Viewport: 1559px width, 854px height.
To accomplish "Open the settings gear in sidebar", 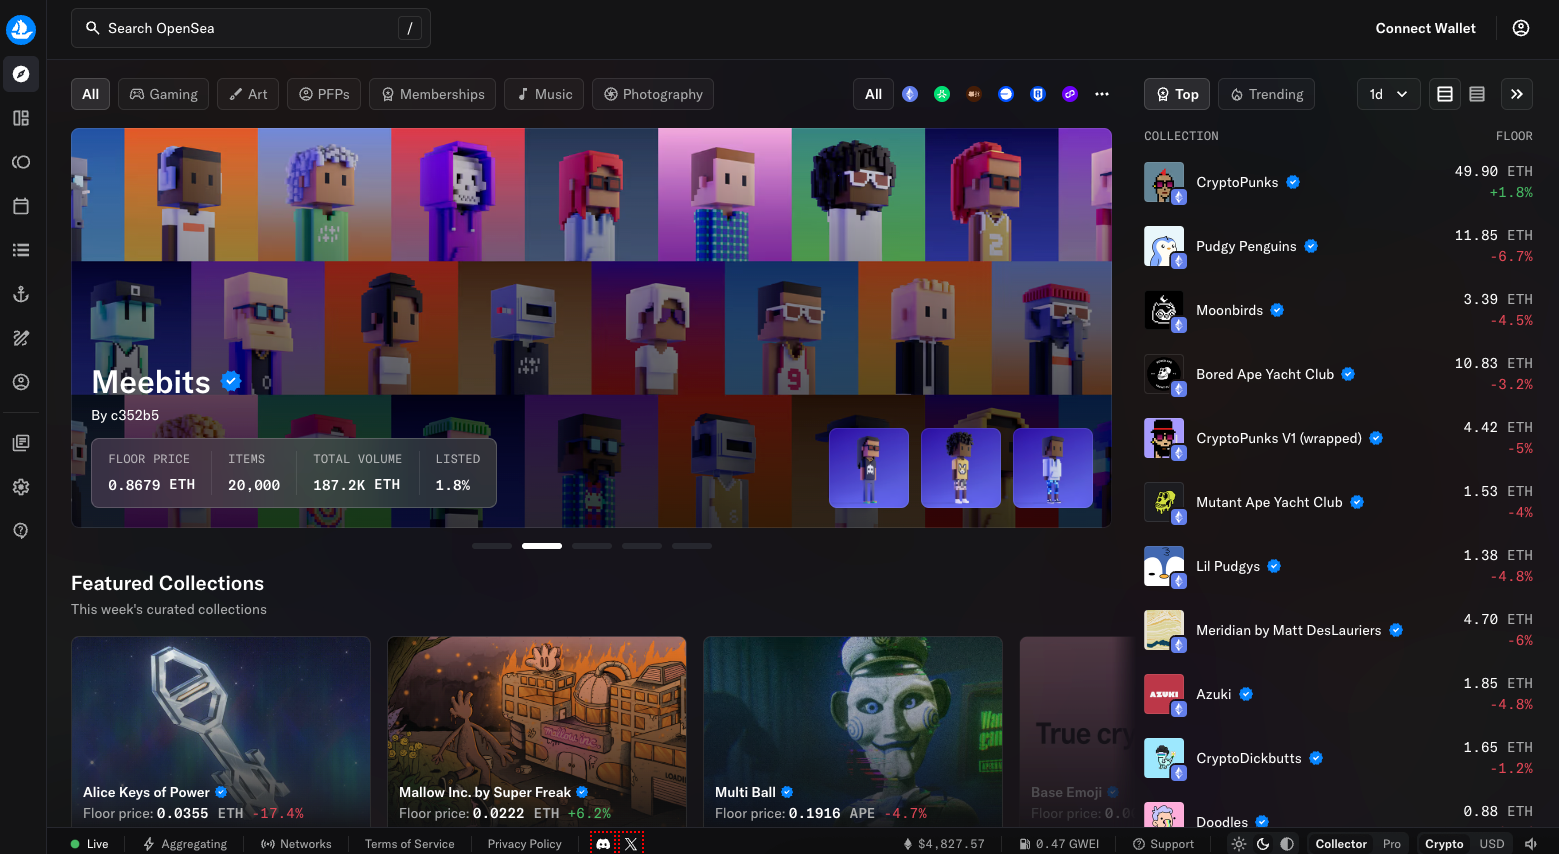I will click(21, 487).
